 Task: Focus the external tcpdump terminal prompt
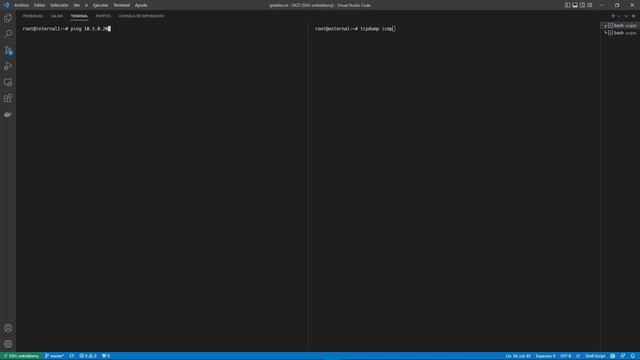click(355, 29)
